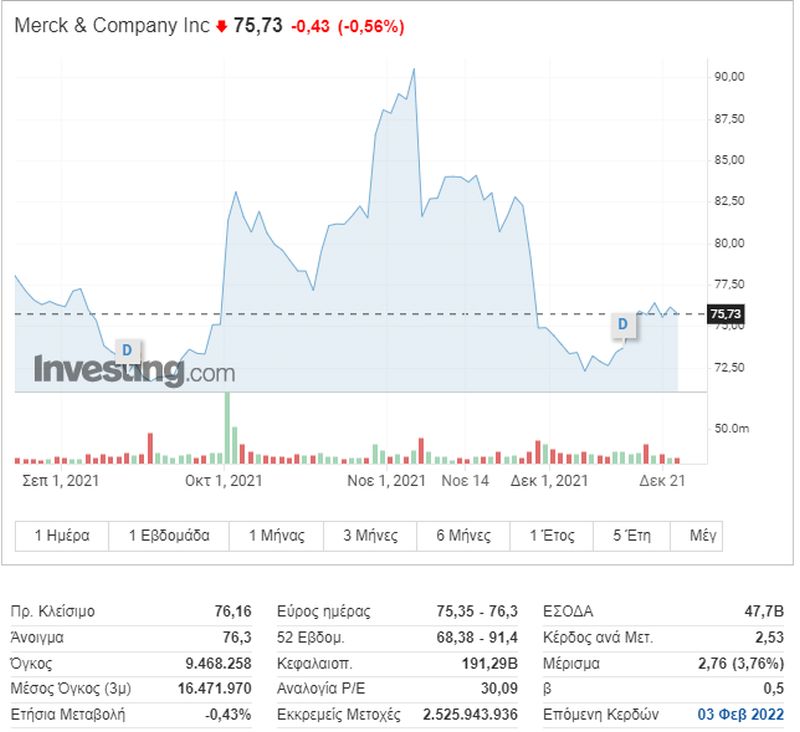Click the 82,50 y-axis label
This screenshot has height=732, width=800.
coord(729,201)
